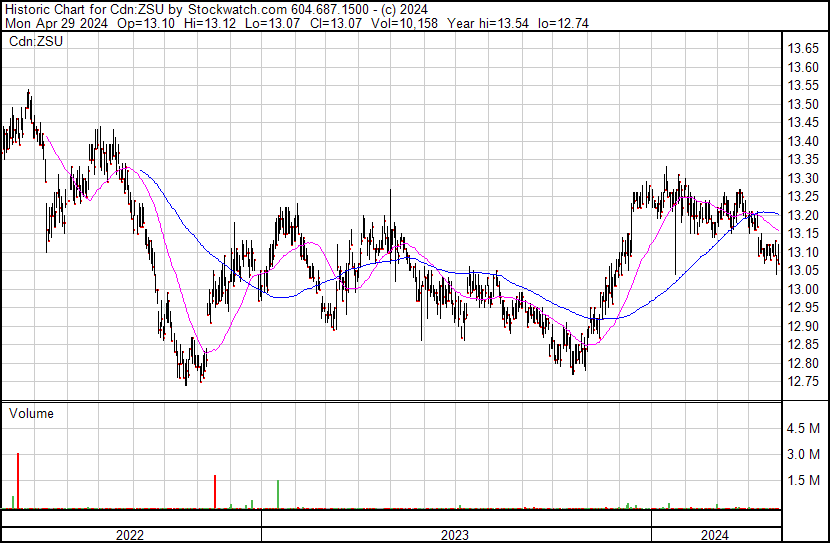Click the 13.65 price axis label
Image resolution: width=830 pixels, height=543 pixels.
pyautogui.click(x=804, y=49)
